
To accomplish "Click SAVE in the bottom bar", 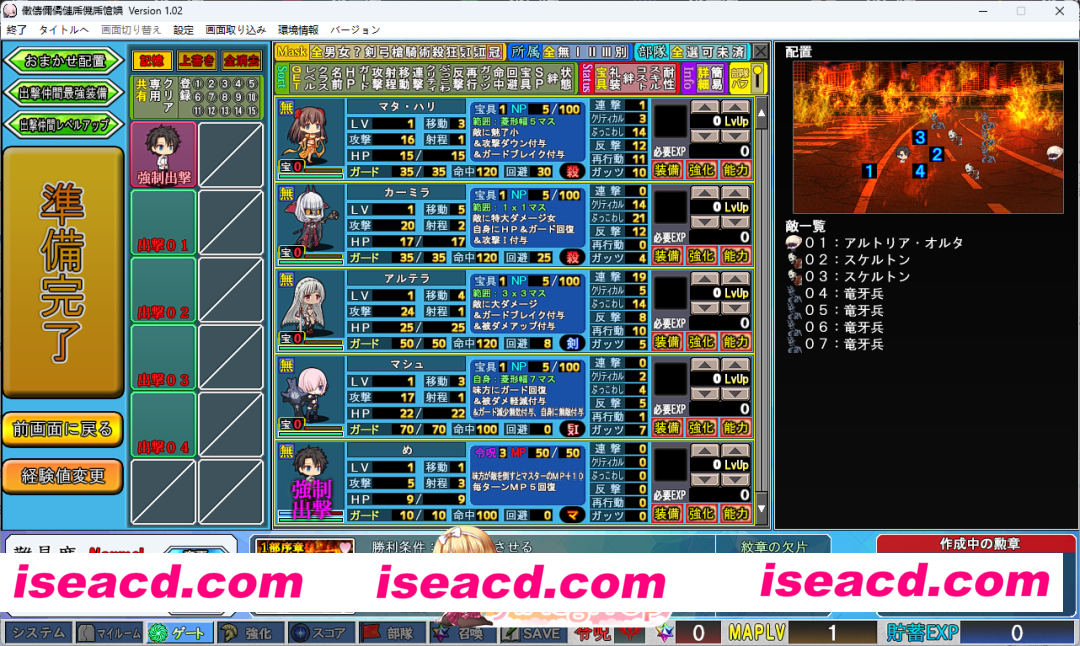I will [532, 633].
